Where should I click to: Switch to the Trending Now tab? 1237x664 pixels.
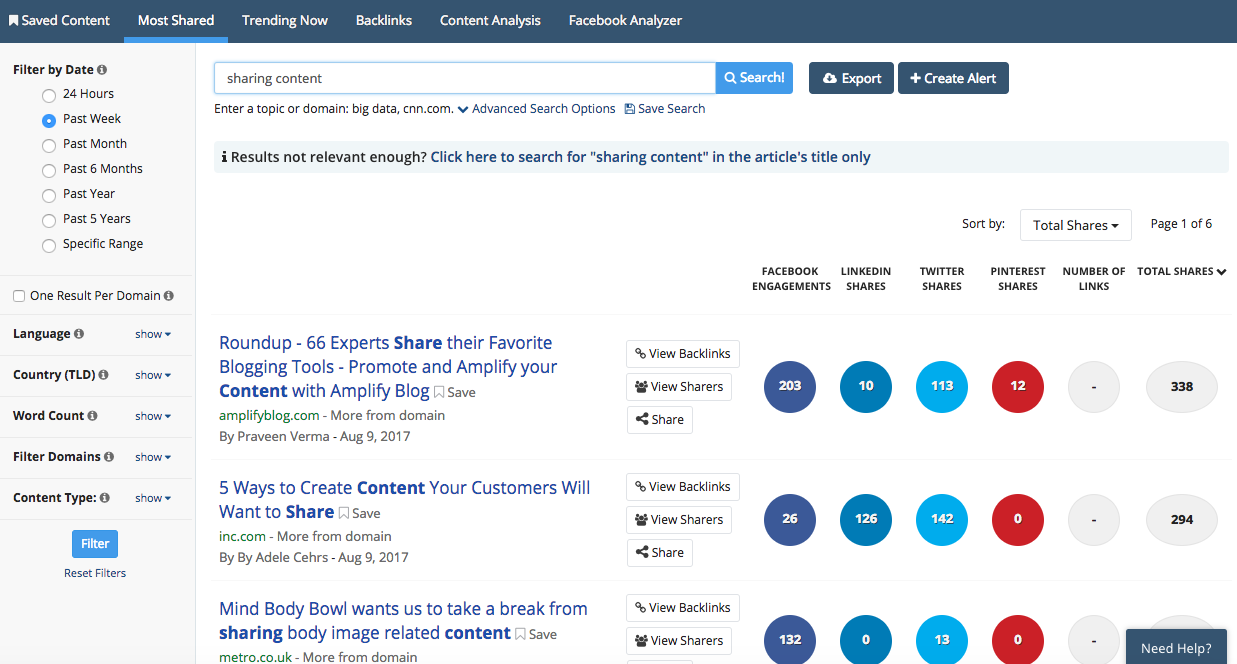click(x=285, y=20)
